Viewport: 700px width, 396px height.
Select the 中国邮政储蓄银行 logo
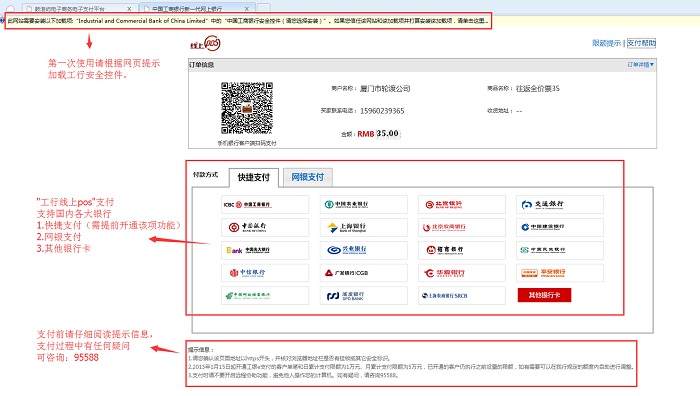[x=265, y=296]
